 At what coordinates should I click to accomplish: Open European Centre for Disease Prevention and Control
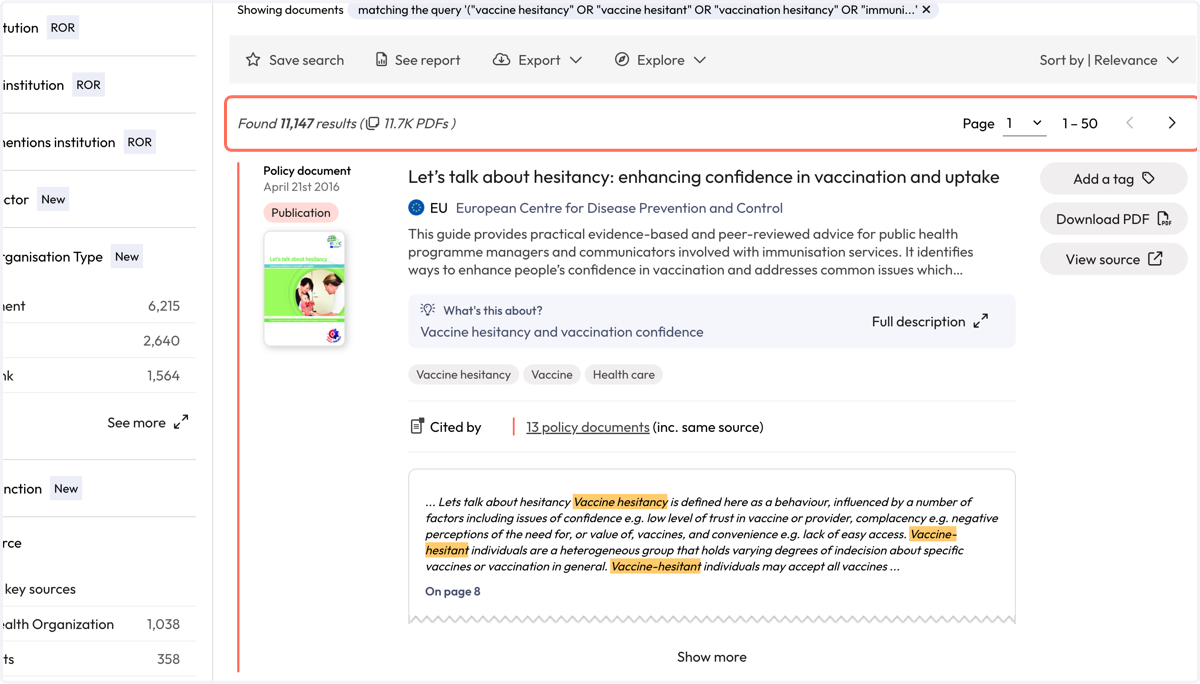tap(619, 208)
